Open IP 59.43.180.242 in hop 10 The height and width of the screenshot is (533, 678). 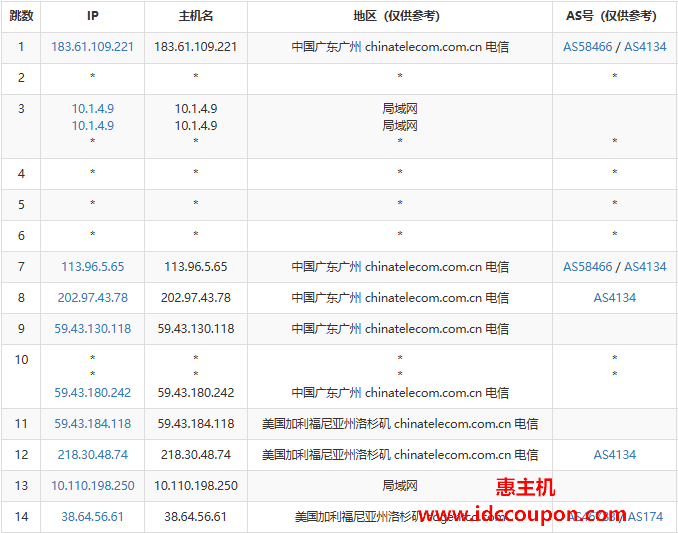pyautogui.click(x=92, y=393)
